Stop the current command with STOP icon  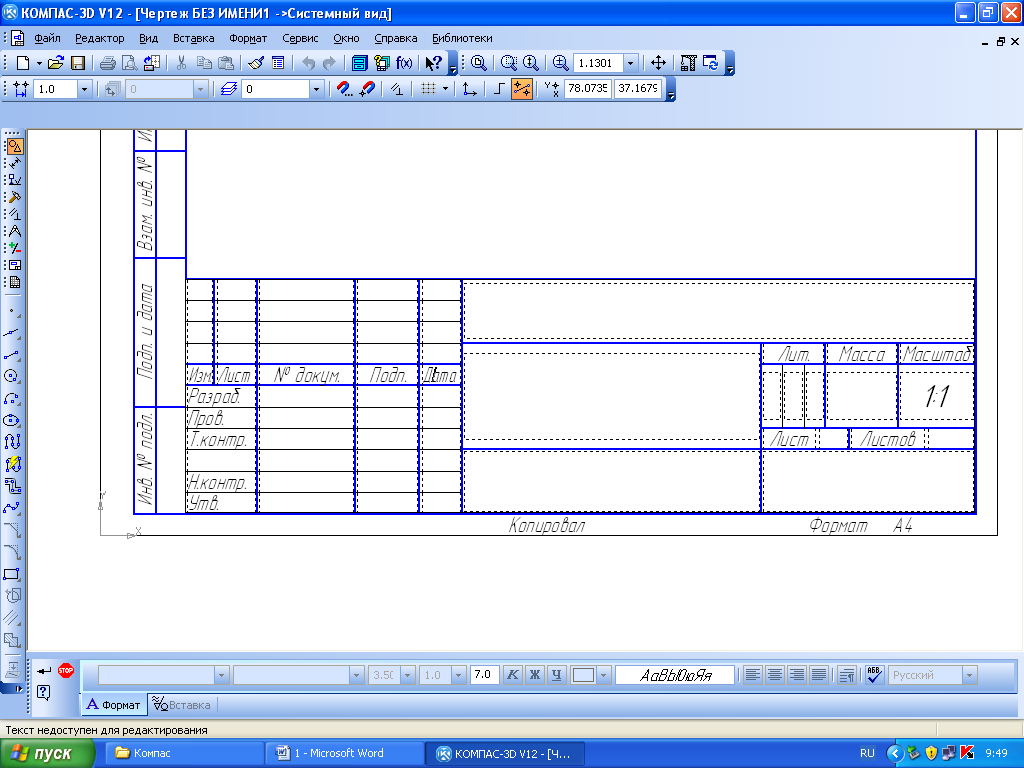tap(66, 670)
